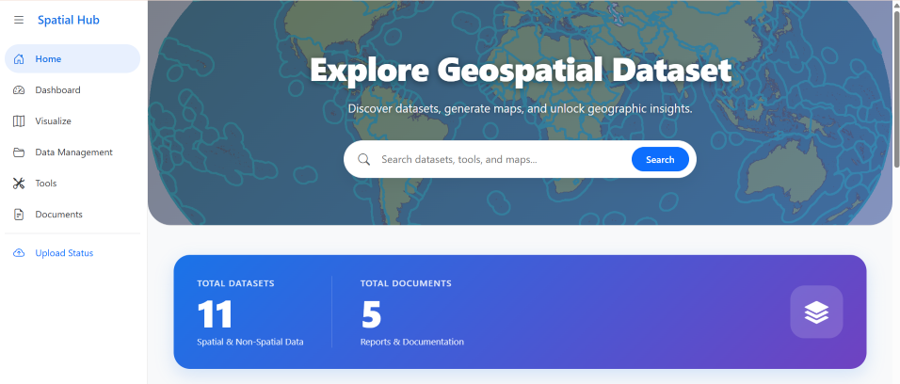Open Data Management section

[x=72, y=152]
